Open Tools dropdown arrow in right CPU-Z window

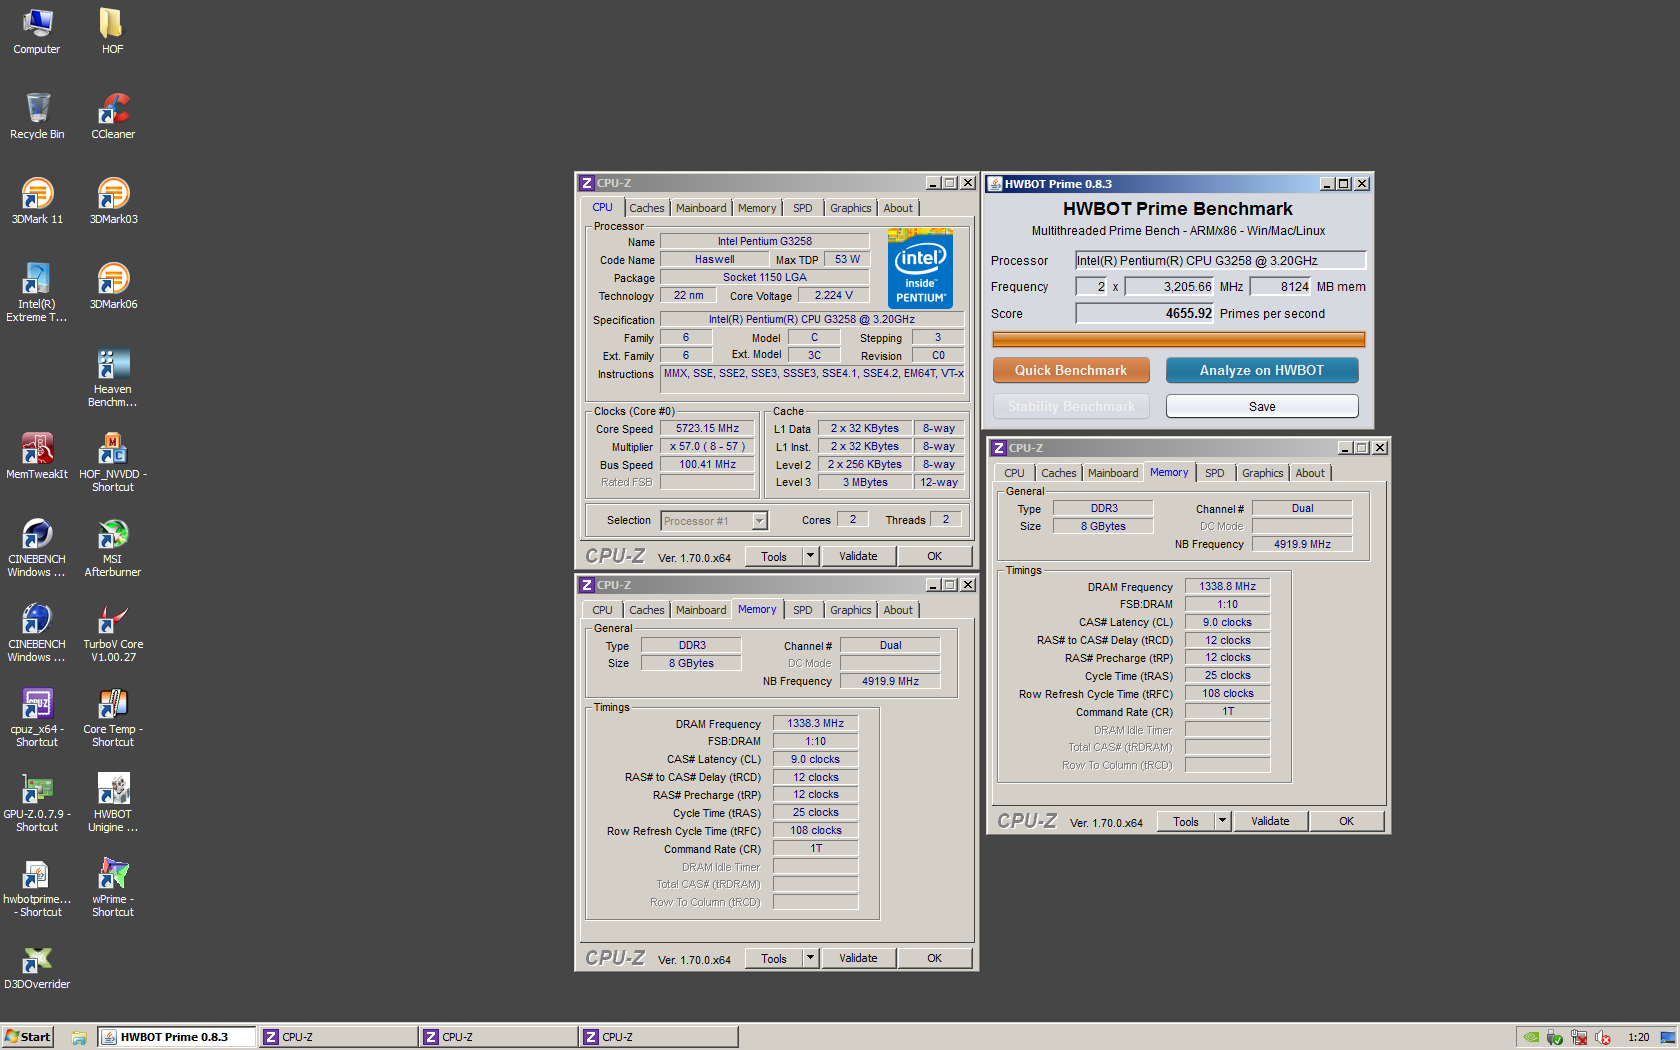[1222, 821]
